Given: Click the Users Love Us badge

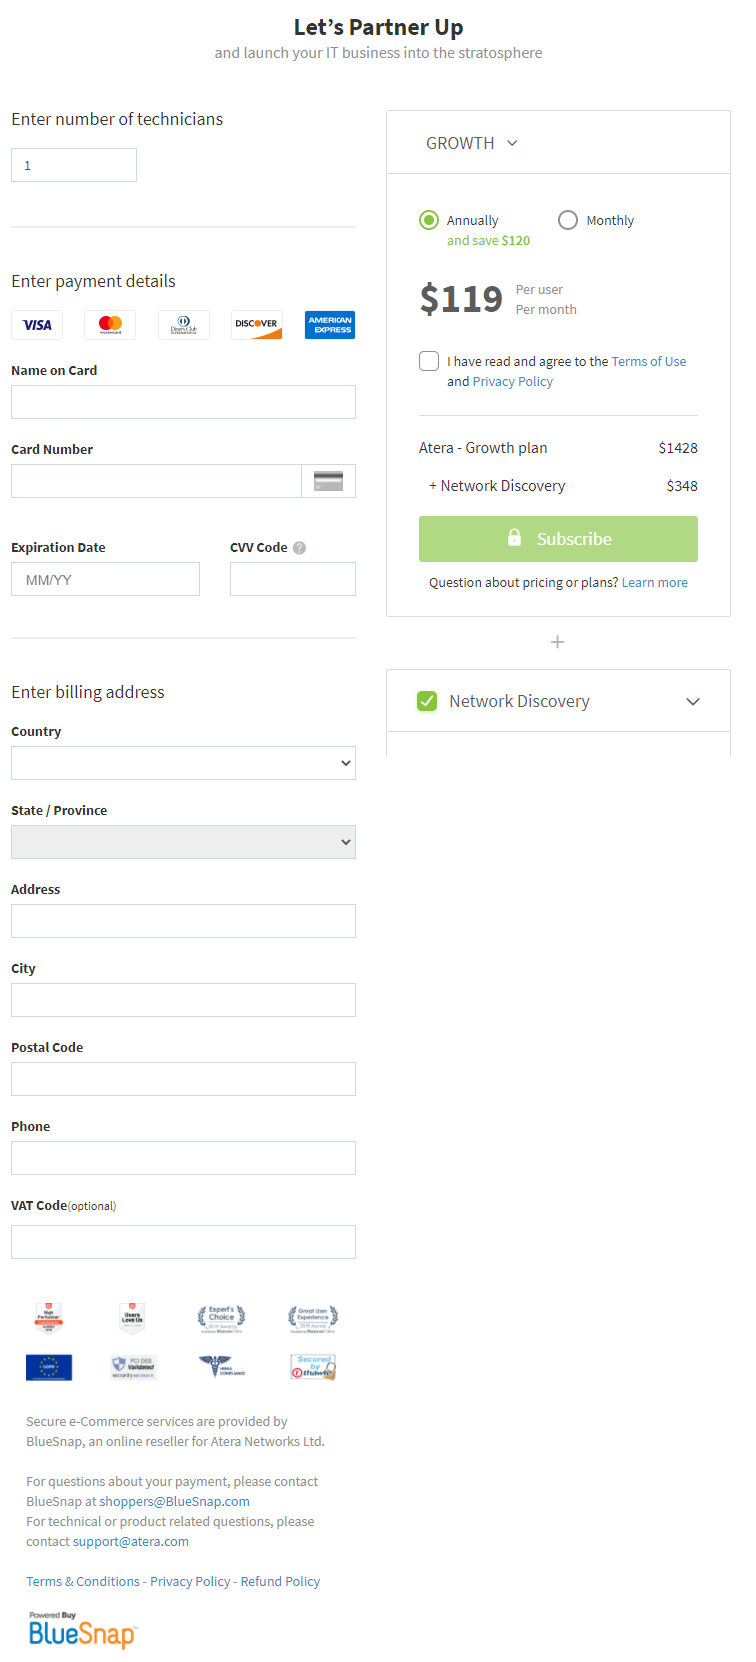Looking at the screenshot, I should tap(132, 1318).
